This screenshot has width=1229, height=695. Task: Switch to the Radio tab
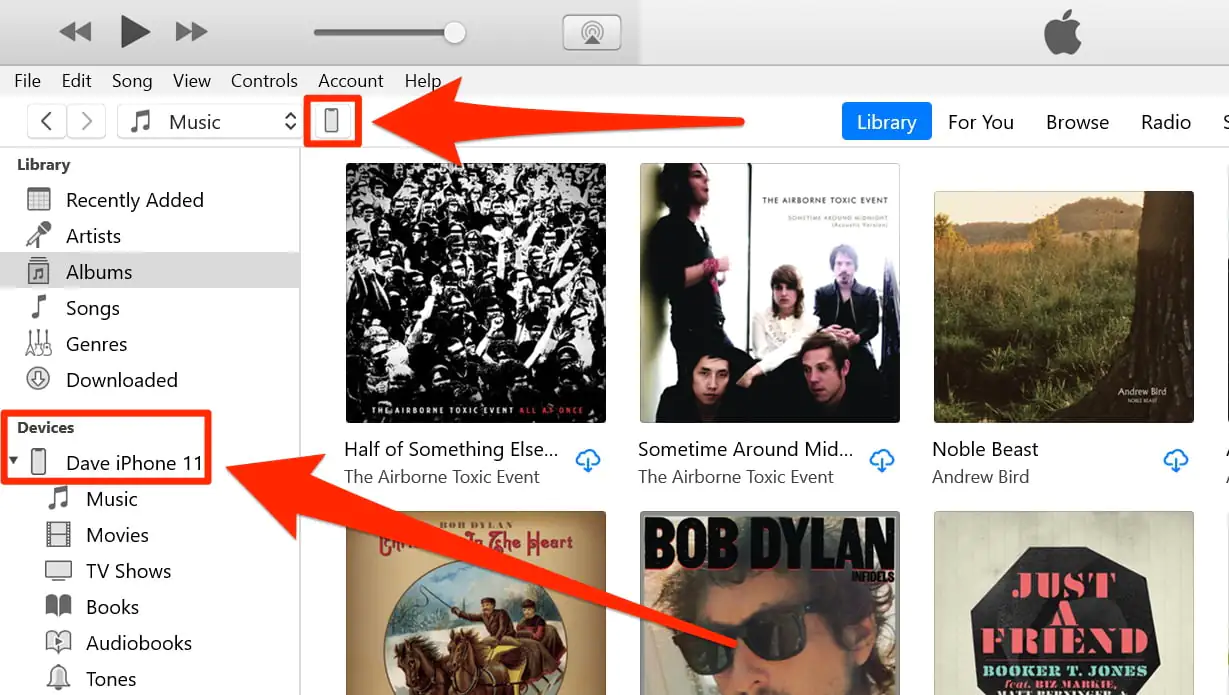(1165, 122)
